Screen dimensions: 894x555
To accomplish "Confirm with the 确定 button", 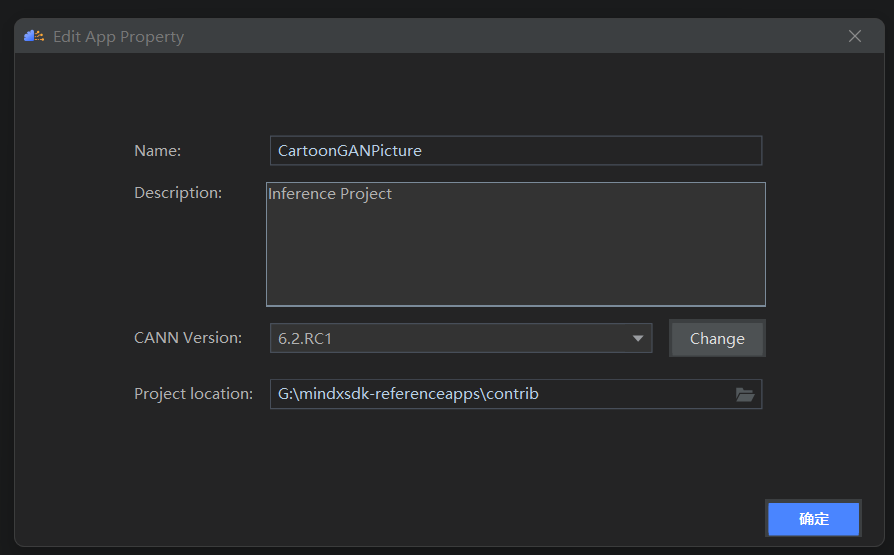I will tap(813, 519).
